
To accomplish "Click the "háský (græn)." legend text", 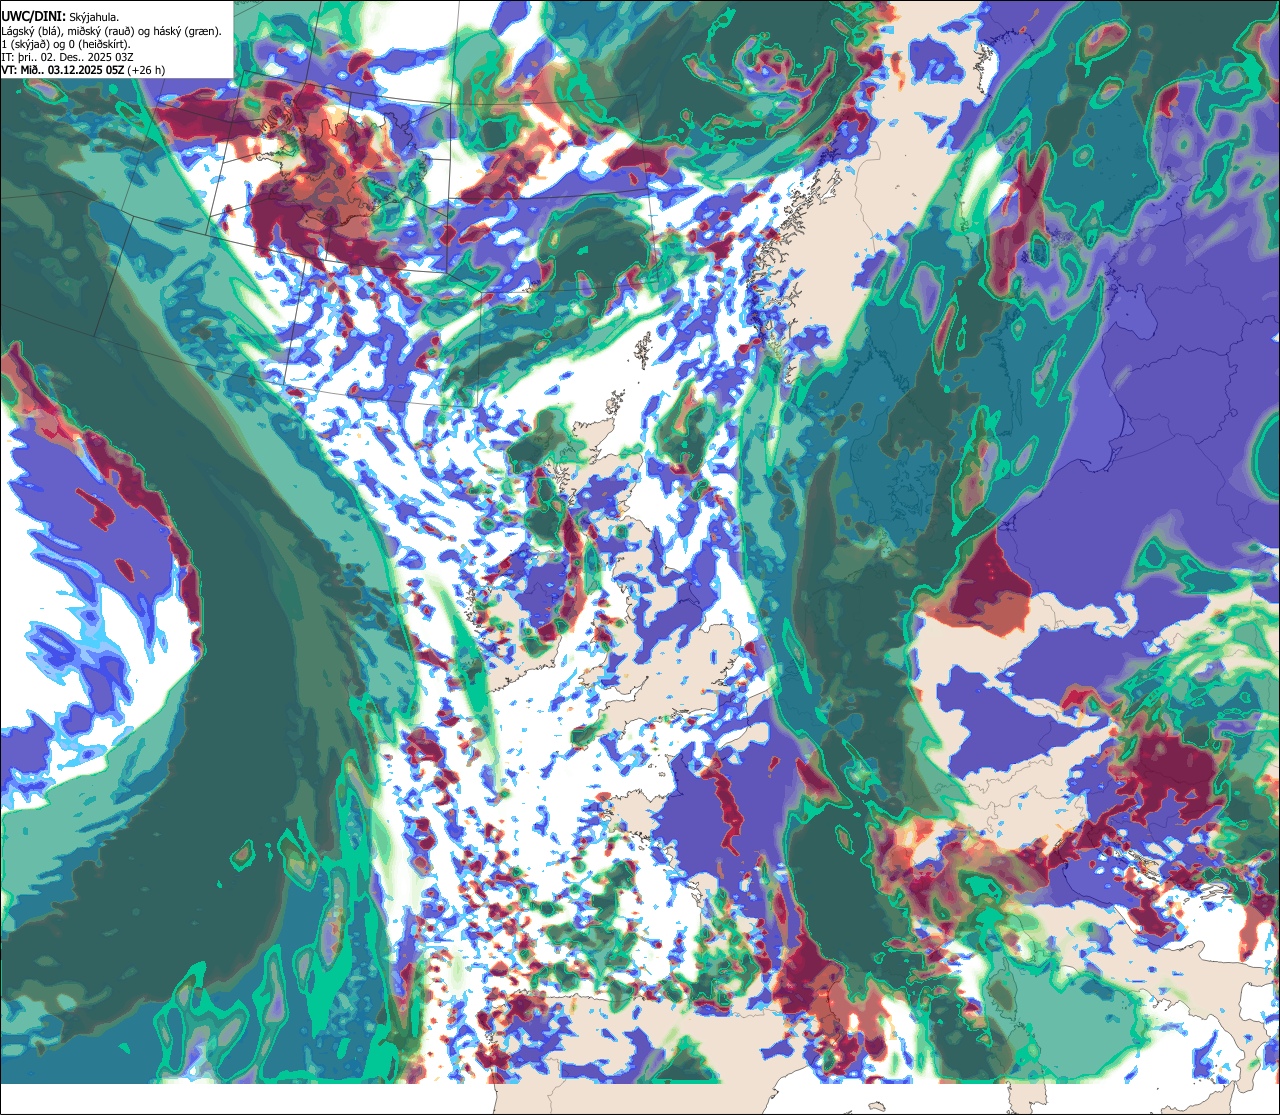I will 187,32.
